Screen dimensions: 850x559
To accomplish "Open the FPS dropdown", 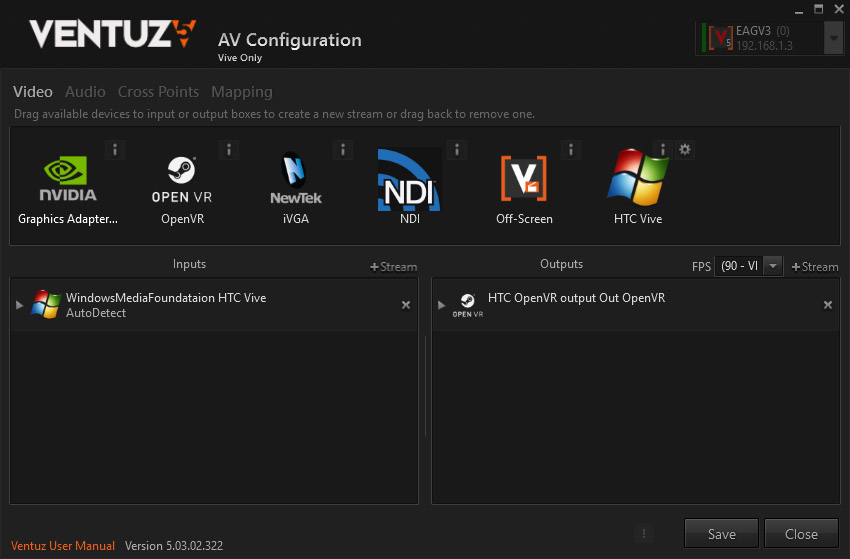I will click(x=772, y=266).
